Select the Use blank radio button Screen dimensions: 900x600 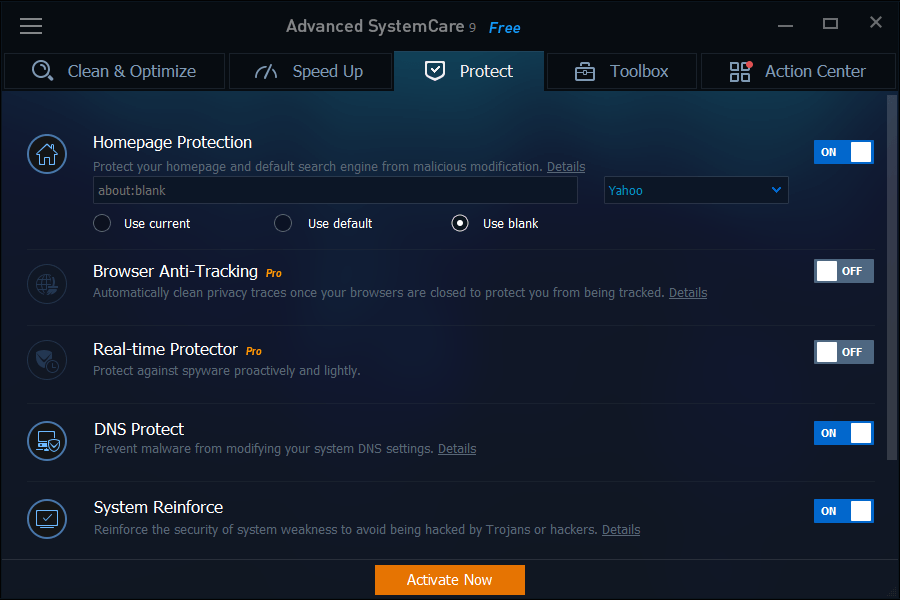tap(460, 223)
